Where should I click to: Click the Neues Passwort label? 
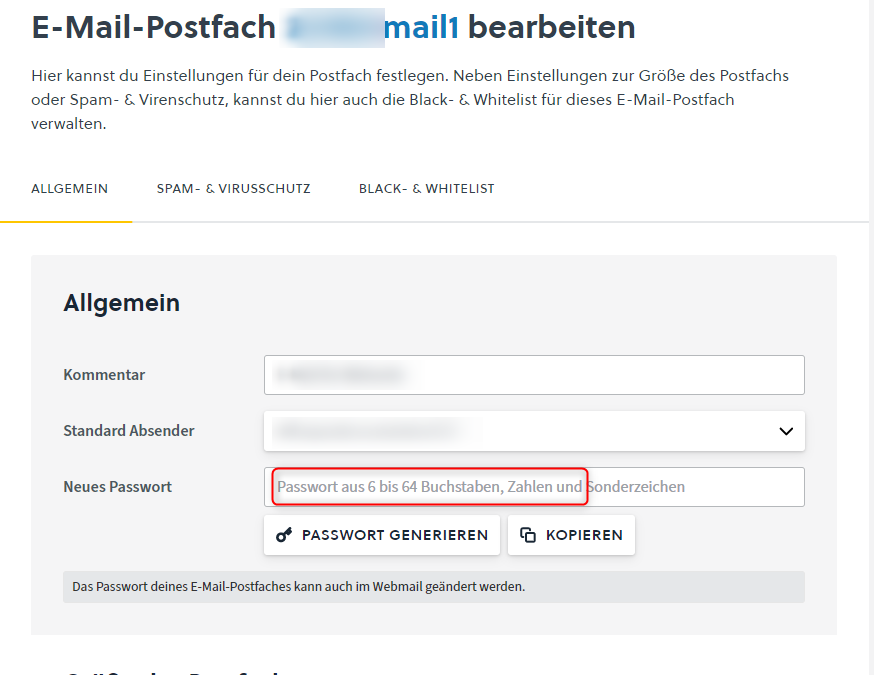(118, 487)
